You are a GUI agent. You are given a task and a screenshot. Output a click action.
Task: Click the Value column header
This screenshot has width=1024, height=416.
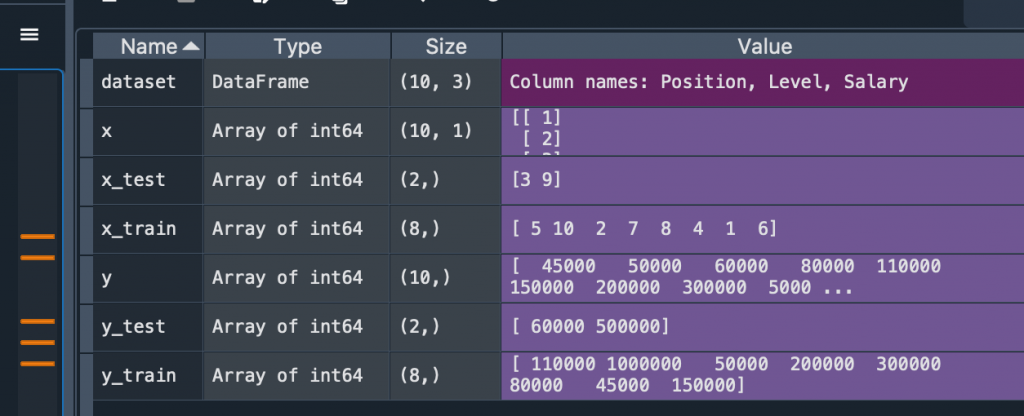tap(763, 46)
